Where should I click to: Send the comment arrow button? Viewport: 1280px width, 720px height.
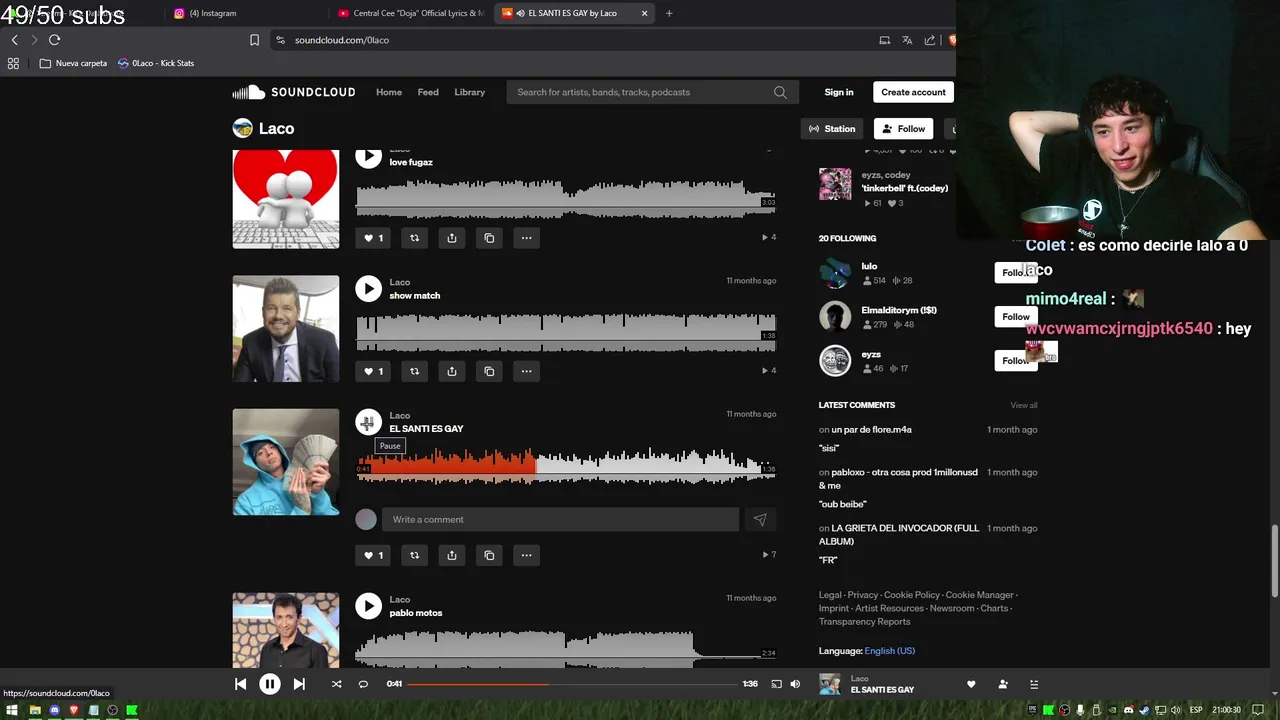(760, 519)
